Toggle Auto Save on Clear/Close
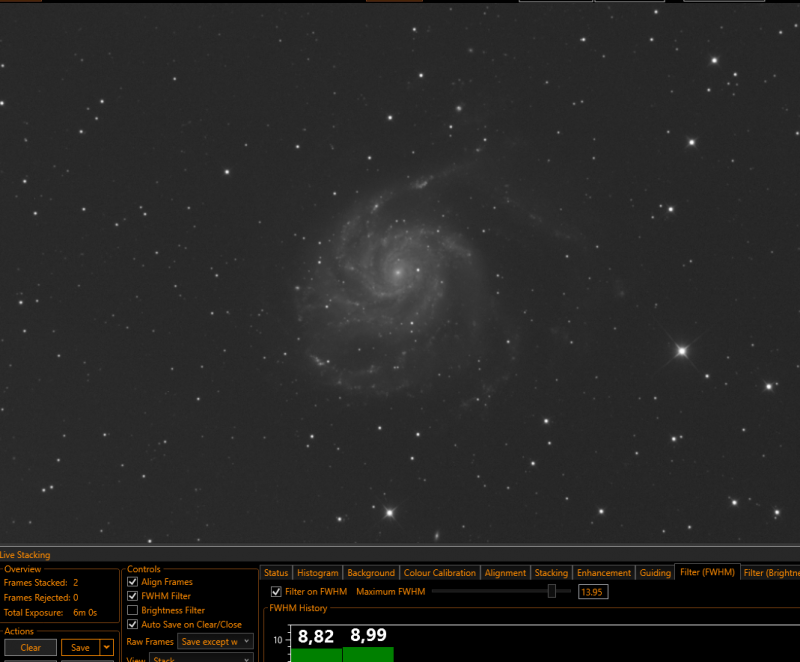Screen dimensions: 800x662 133,624
